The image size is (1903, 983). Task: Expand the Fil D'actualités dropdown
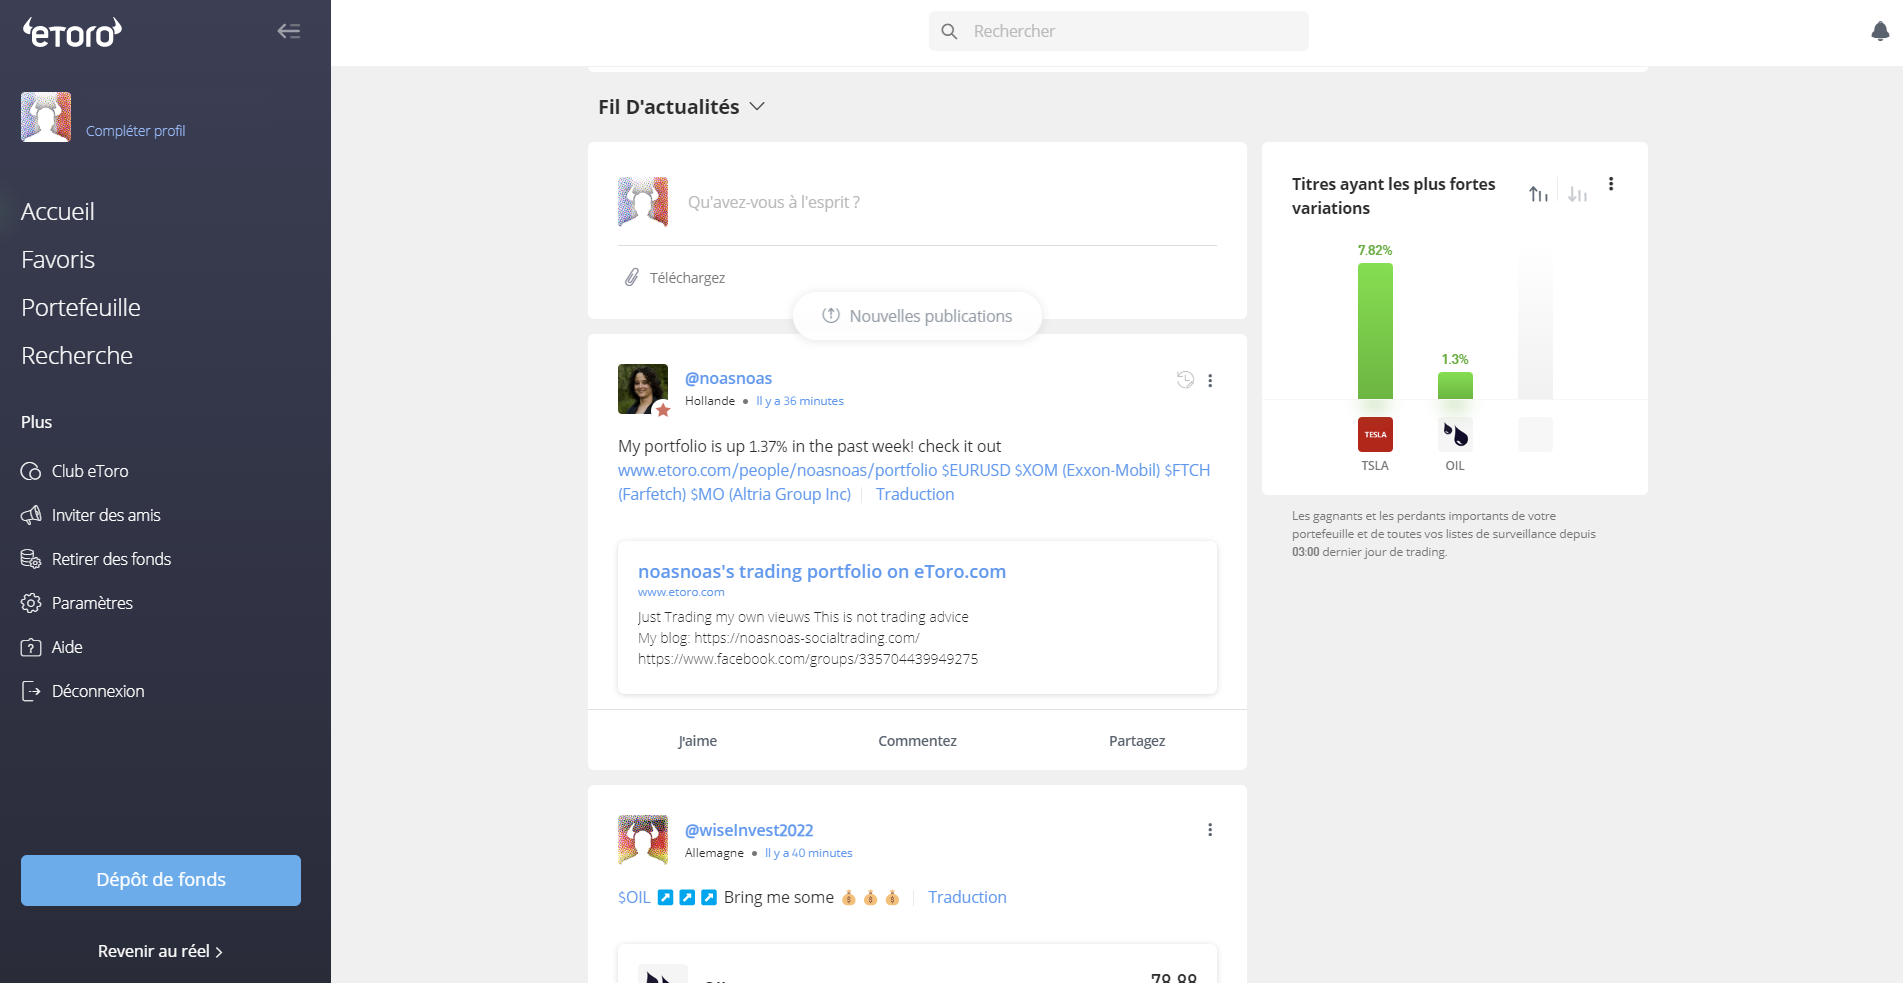757,107
